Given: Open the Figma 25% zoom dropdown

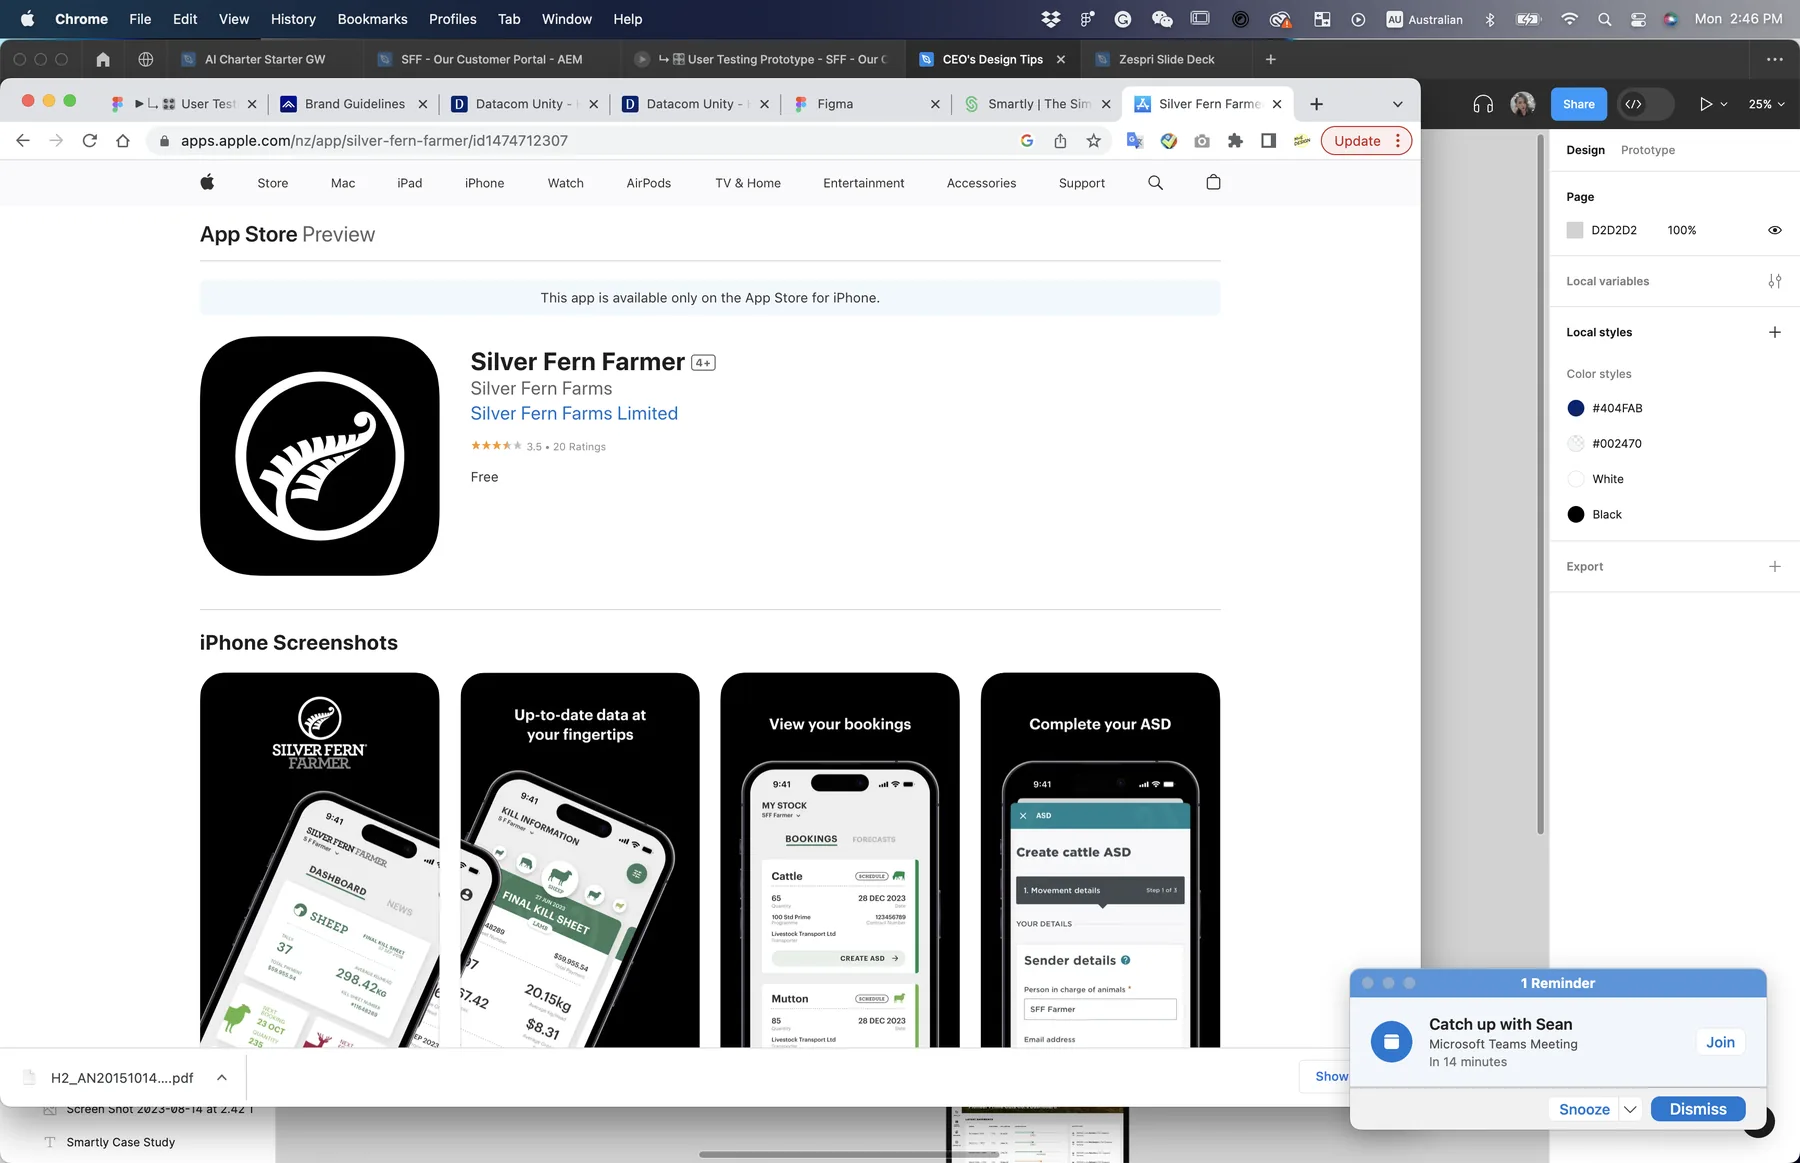Looking at the screenshot, I should 1766,104.
